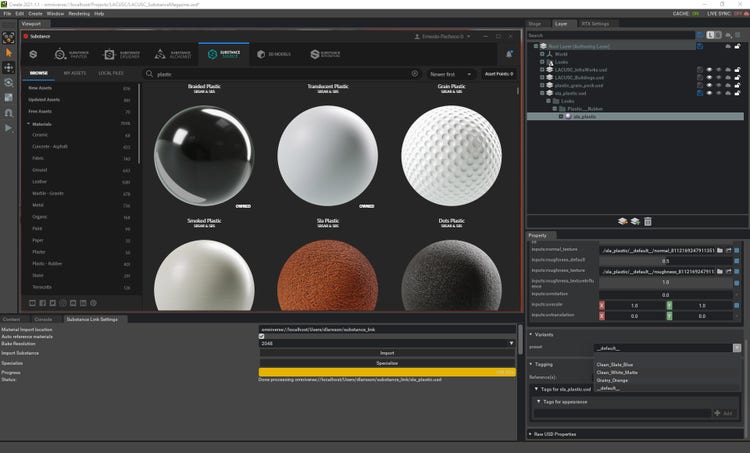750x453 pixels.
Task: Select the arrow selection tool in left toolbar
Action: pyautogui.click(x=9, y=51)
